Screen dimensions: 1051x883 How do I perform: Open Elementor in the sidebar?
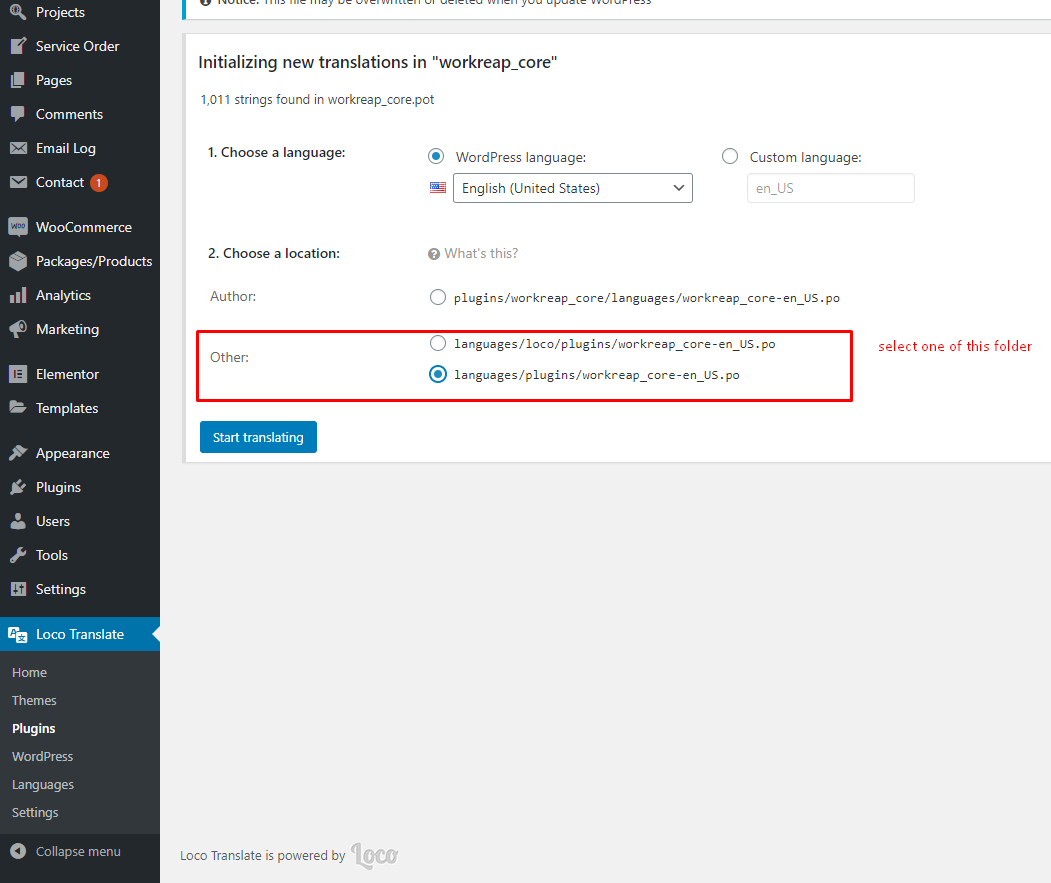(67, 374)
